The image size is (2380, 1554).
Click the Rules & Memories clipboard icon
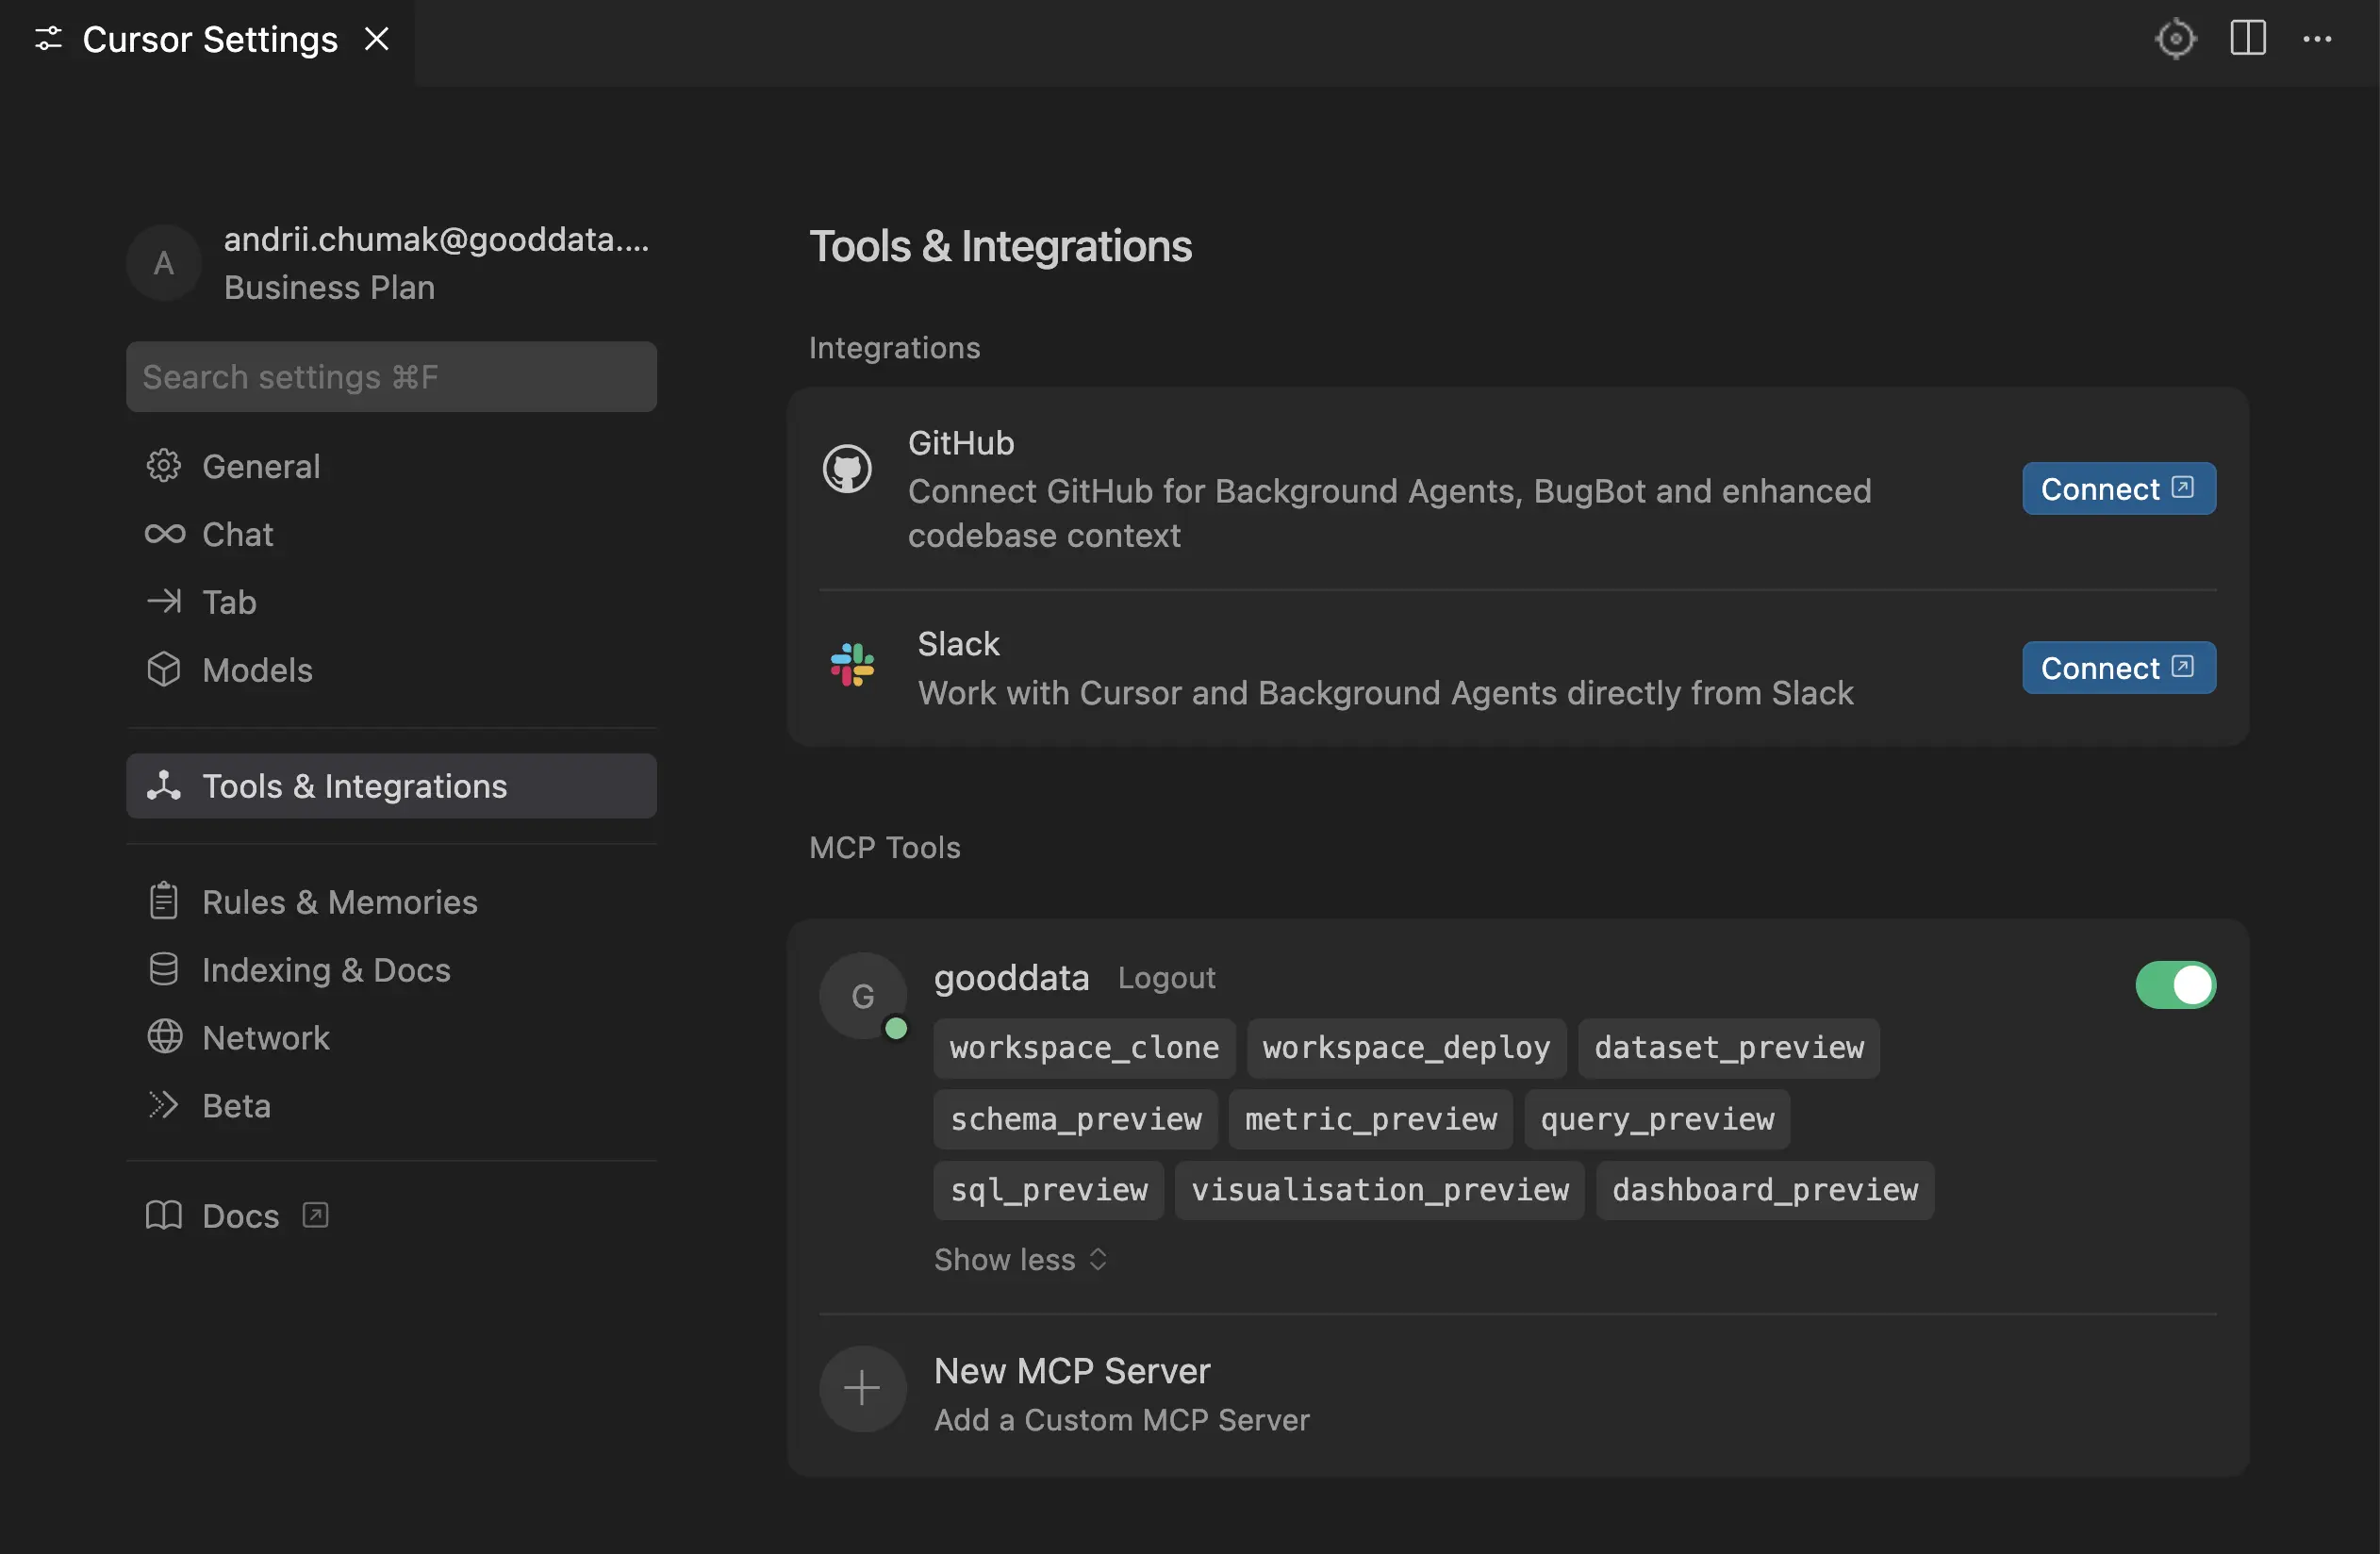click(x=163, y=901)
